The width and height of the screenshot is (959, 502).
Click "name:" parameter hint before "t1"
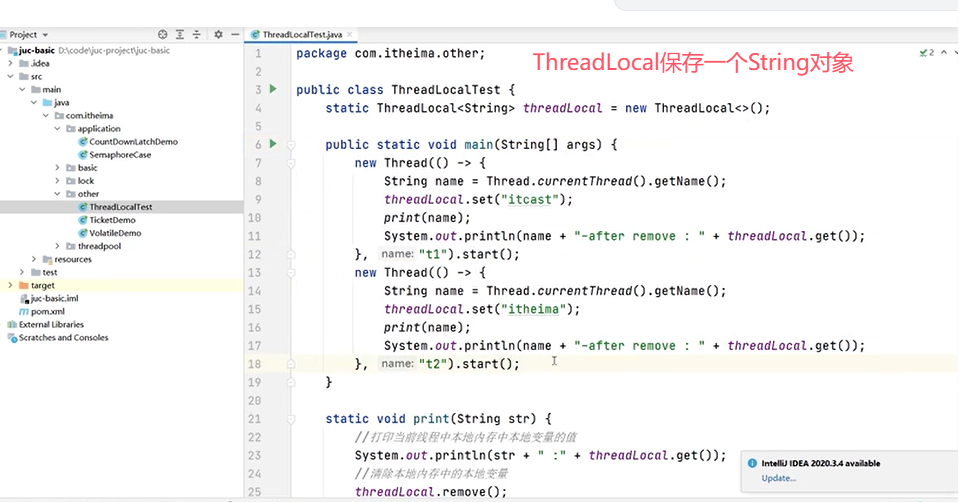(397, 254)
